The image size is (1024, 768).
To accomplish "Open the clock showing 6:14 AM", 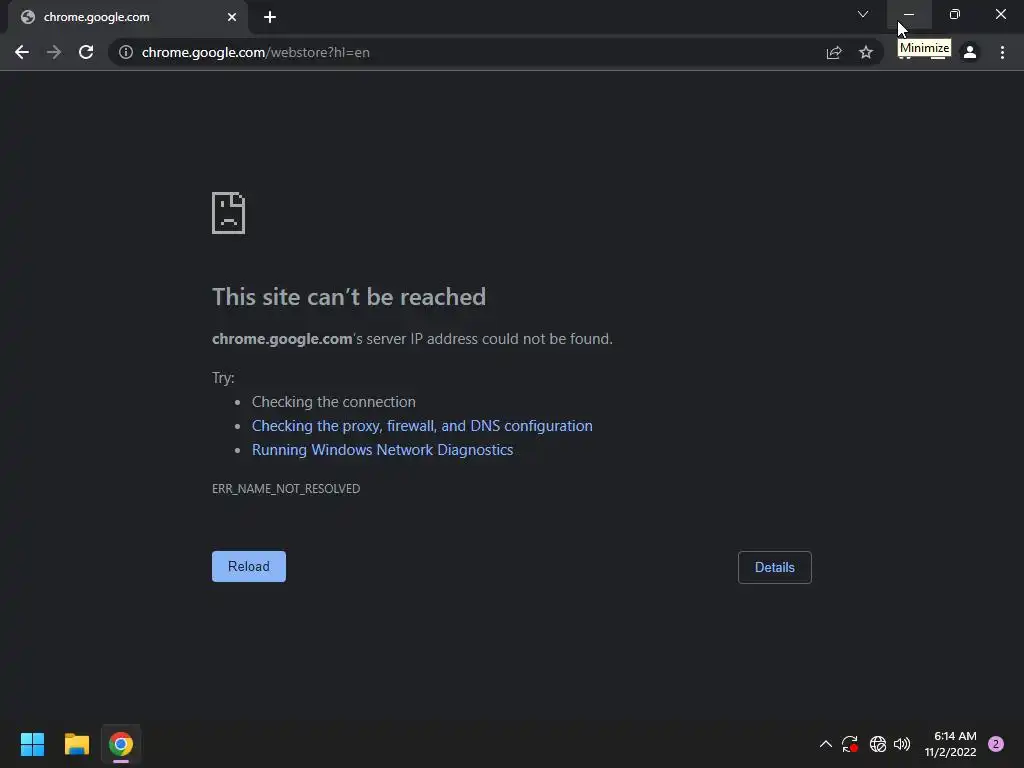I will [951, 744].
